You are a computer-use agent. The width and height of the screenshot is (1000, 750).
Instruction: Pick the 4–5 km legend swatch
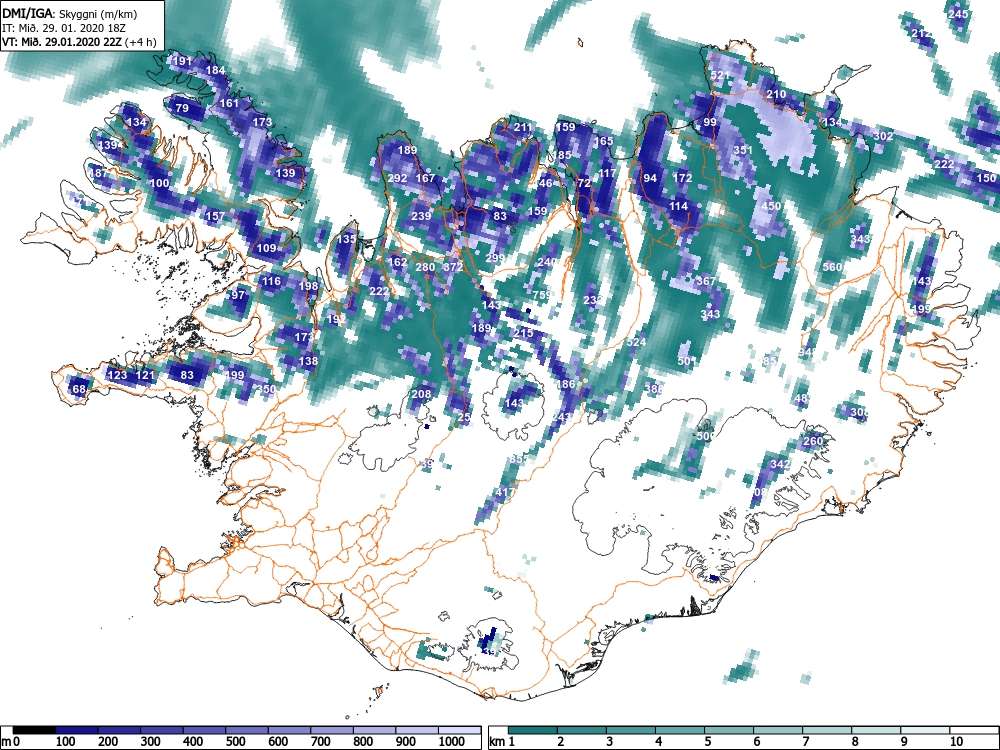(x=680, y=730)
